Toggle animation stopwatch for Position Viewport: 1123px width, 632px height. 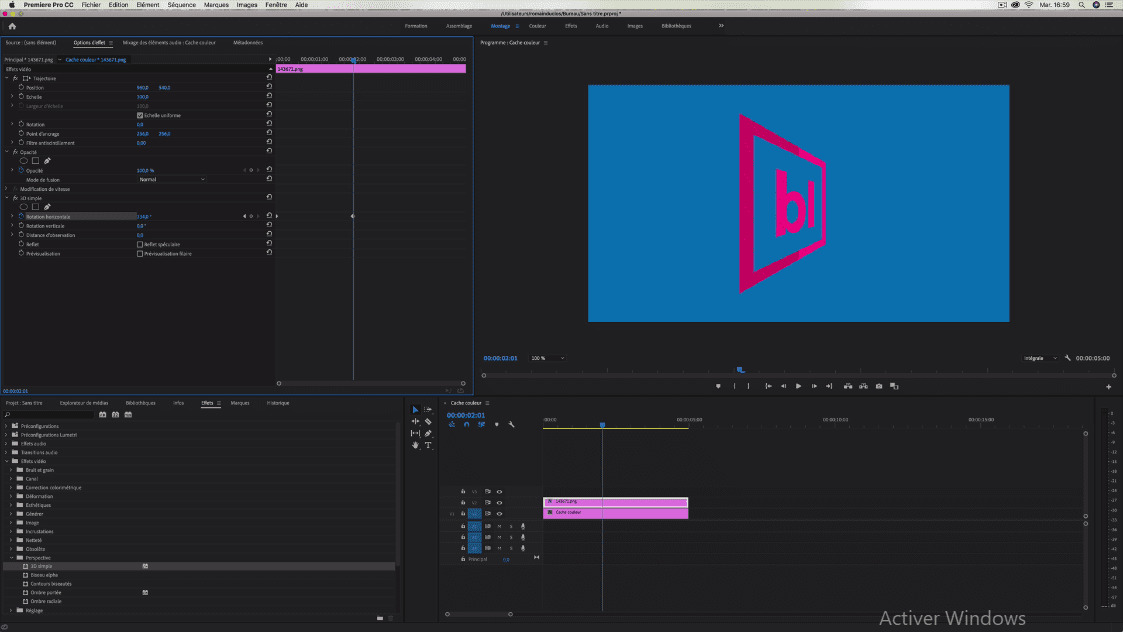point(21,87)
